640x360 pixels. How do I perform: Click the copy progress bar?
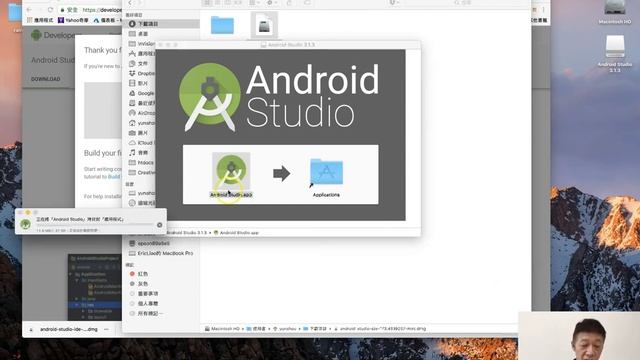(x=94, y=224)
